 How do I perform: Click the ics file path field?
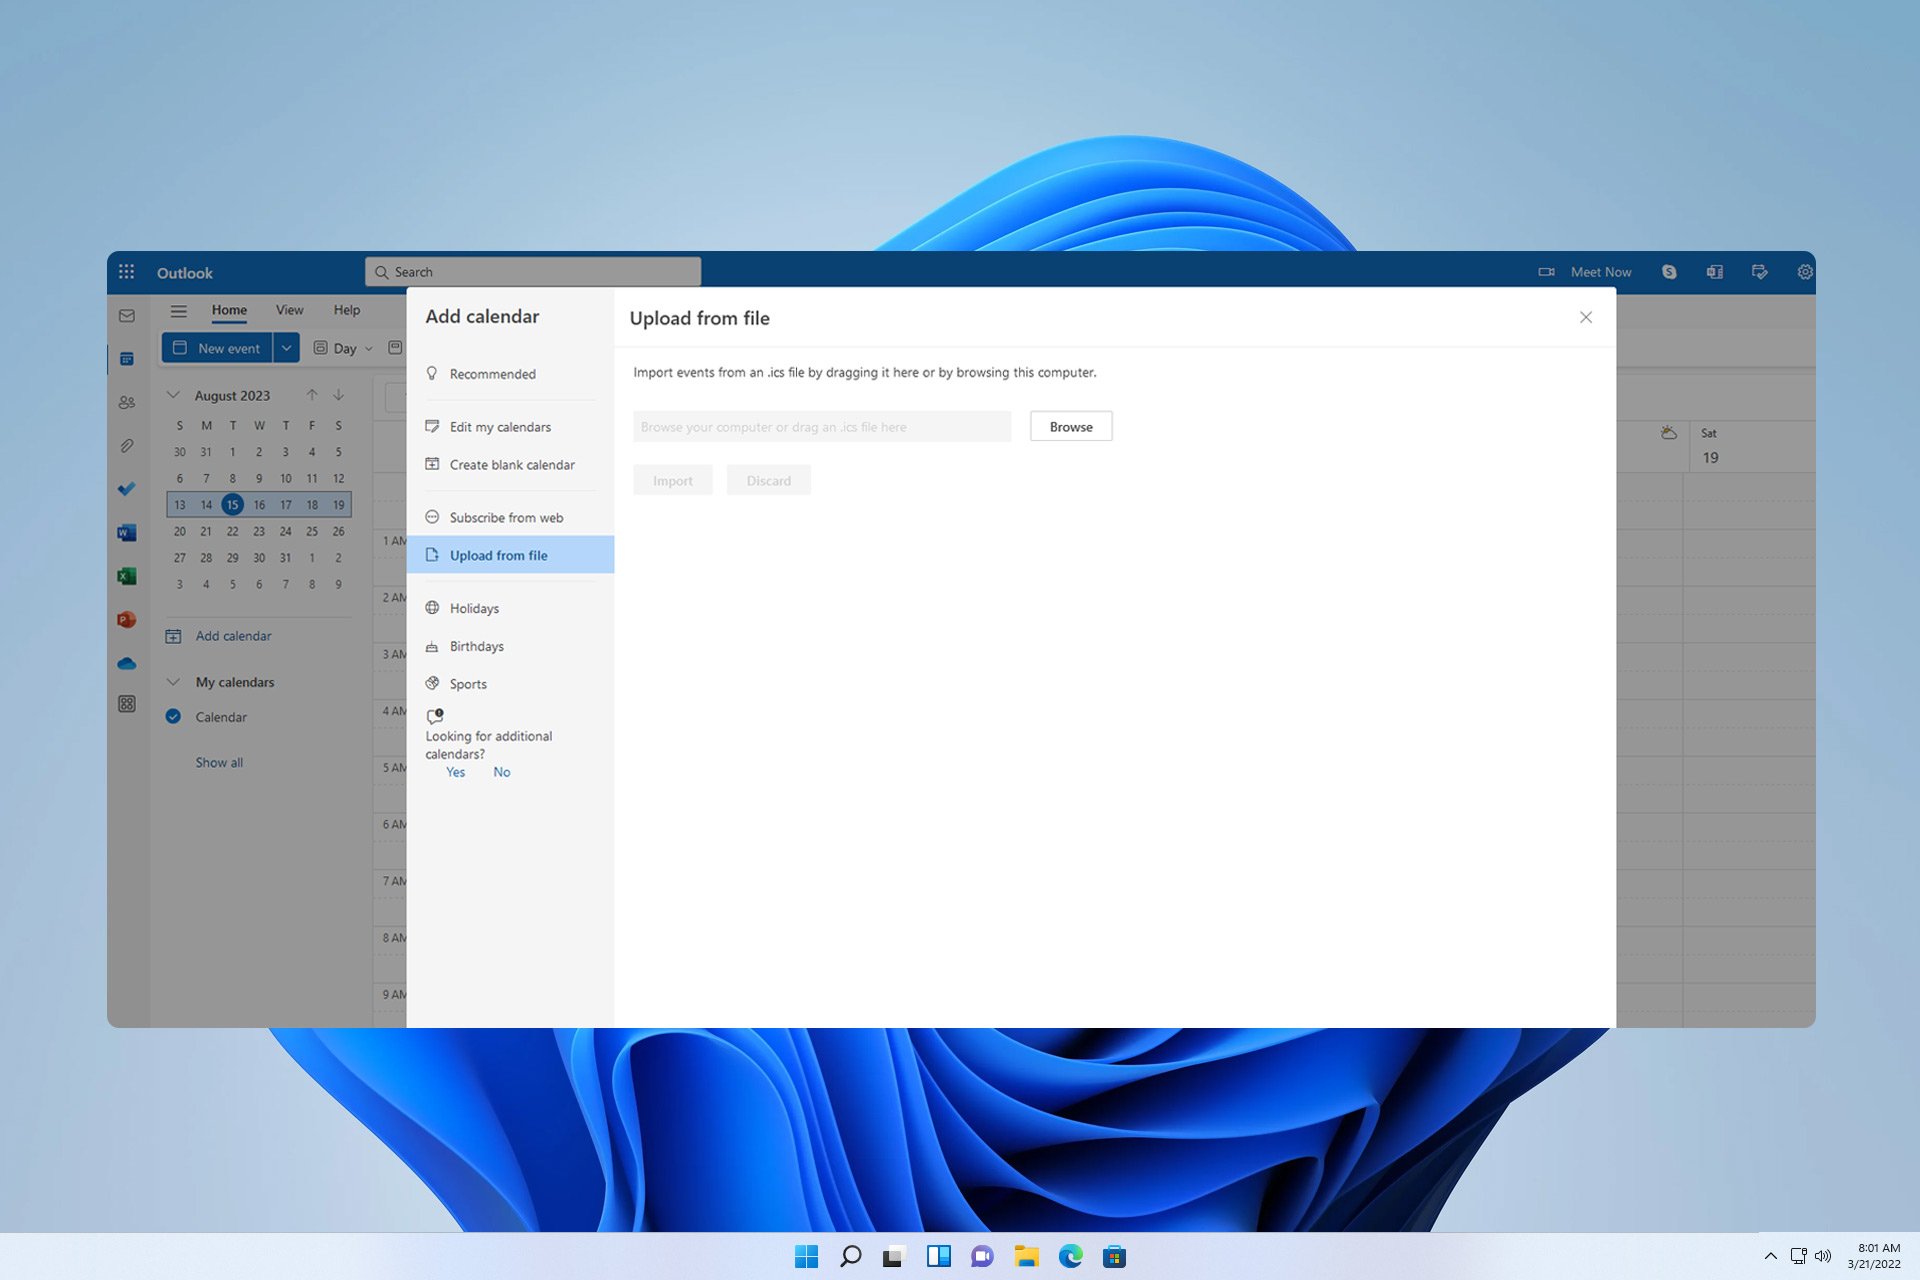pyautogui.click(x=822, y=427)
